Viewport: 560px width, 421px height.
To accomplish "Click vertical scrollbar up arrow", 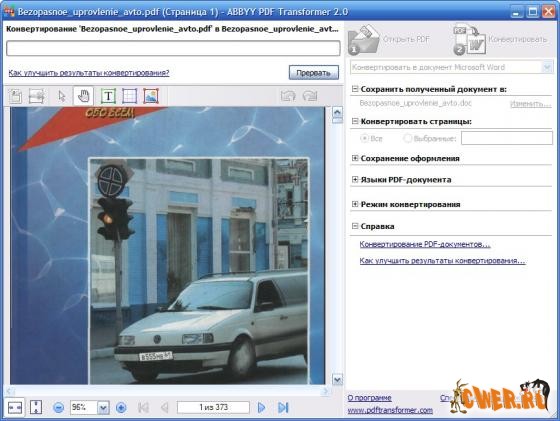I will click(337, 112).
